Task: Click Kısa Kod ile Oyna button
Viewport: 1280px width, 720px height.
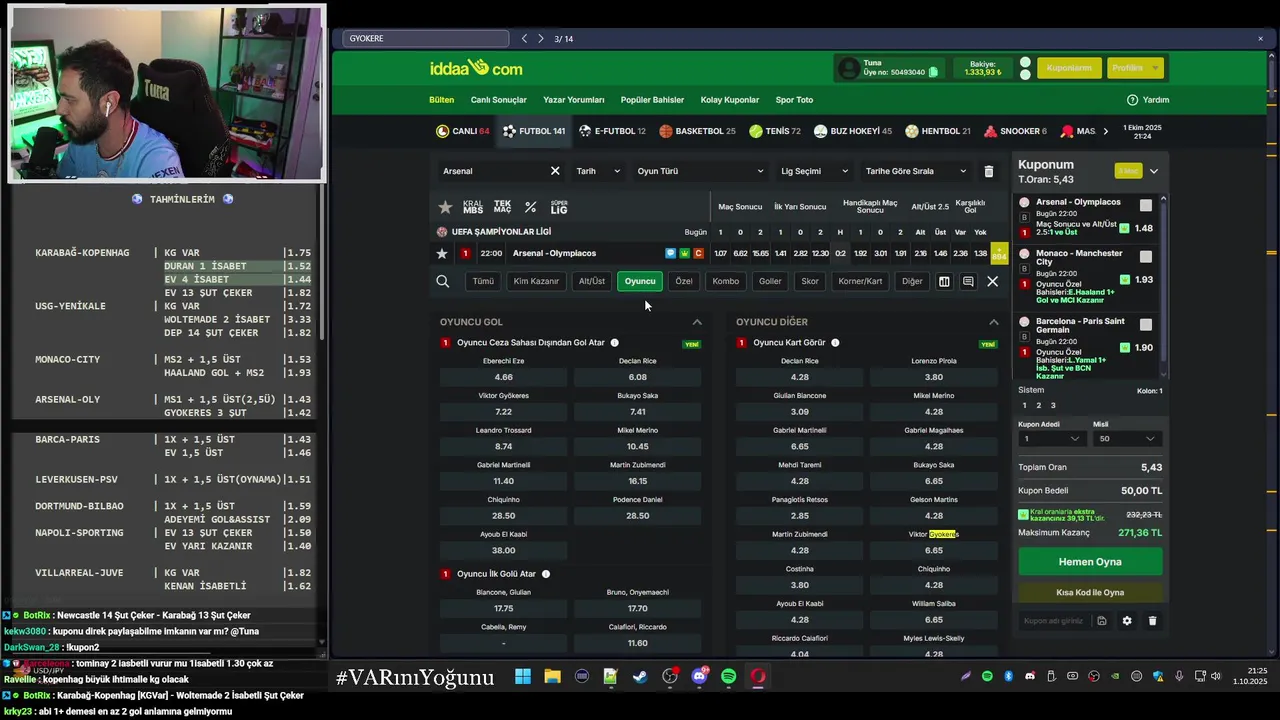Action: coord(1090,593)
